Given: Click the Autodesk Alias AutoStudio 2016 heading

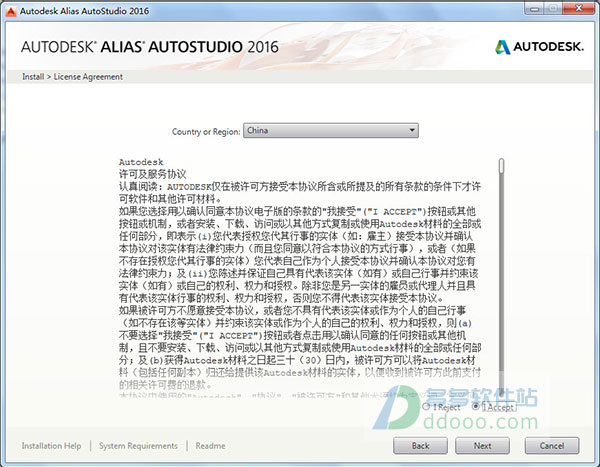Looking at the screenshot, I should [150, 47].
